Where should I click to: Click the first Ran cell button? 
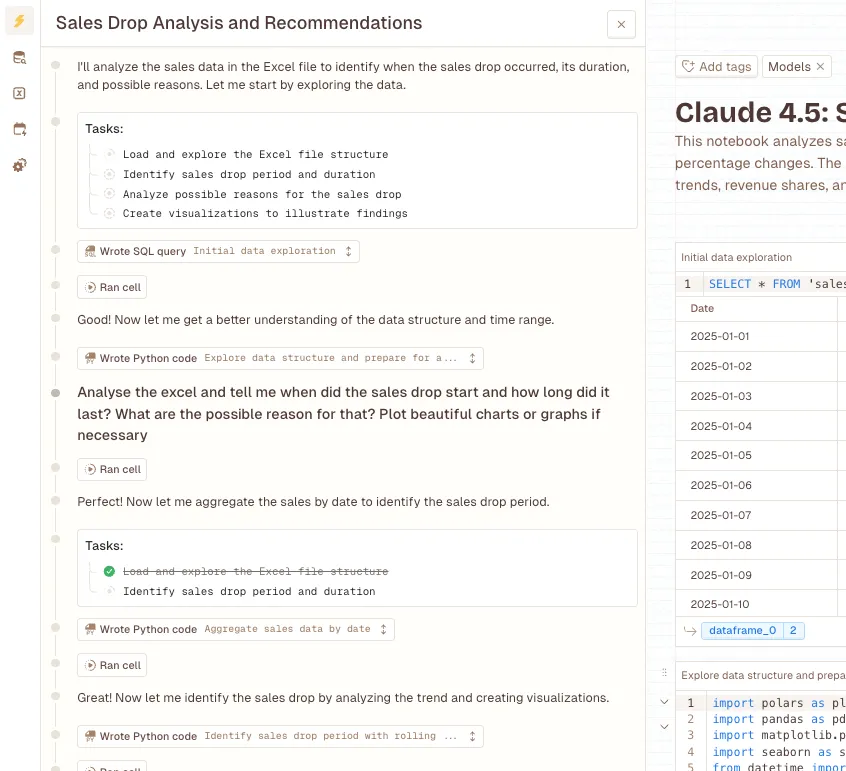pos(113,288)
